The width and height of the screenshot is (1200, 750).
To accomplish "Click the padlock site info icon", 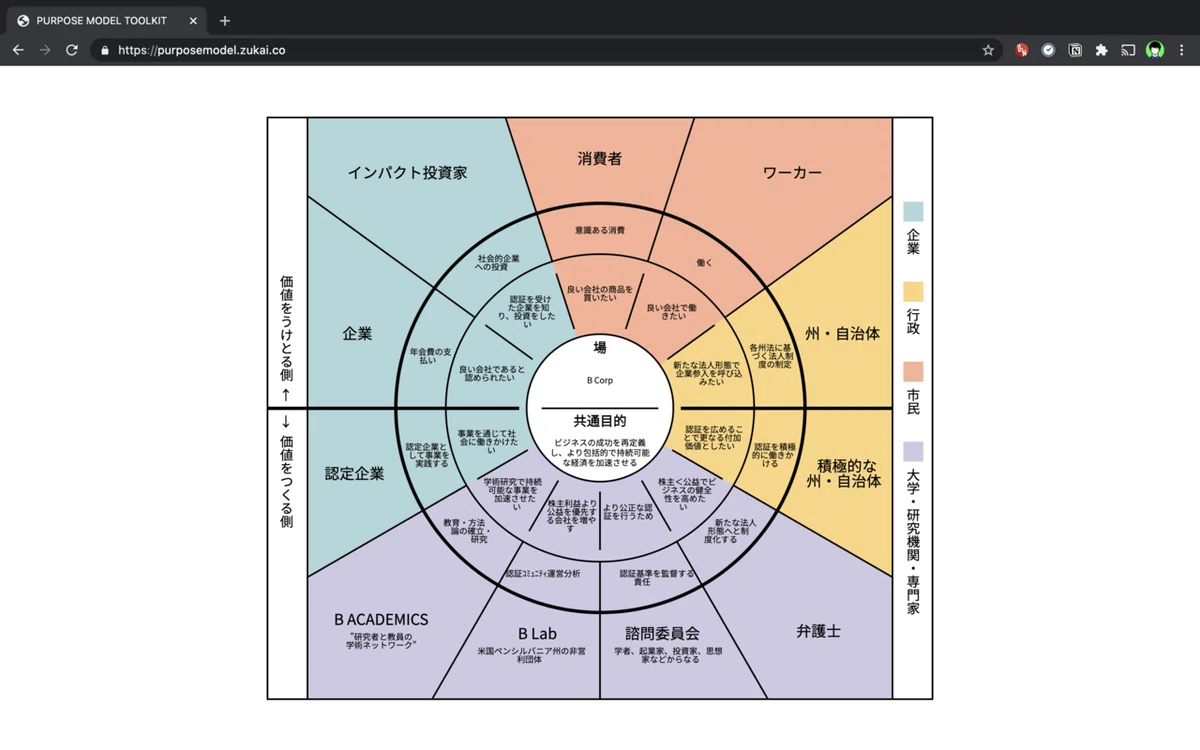I will pyautogui.click(x=105, y=50).
